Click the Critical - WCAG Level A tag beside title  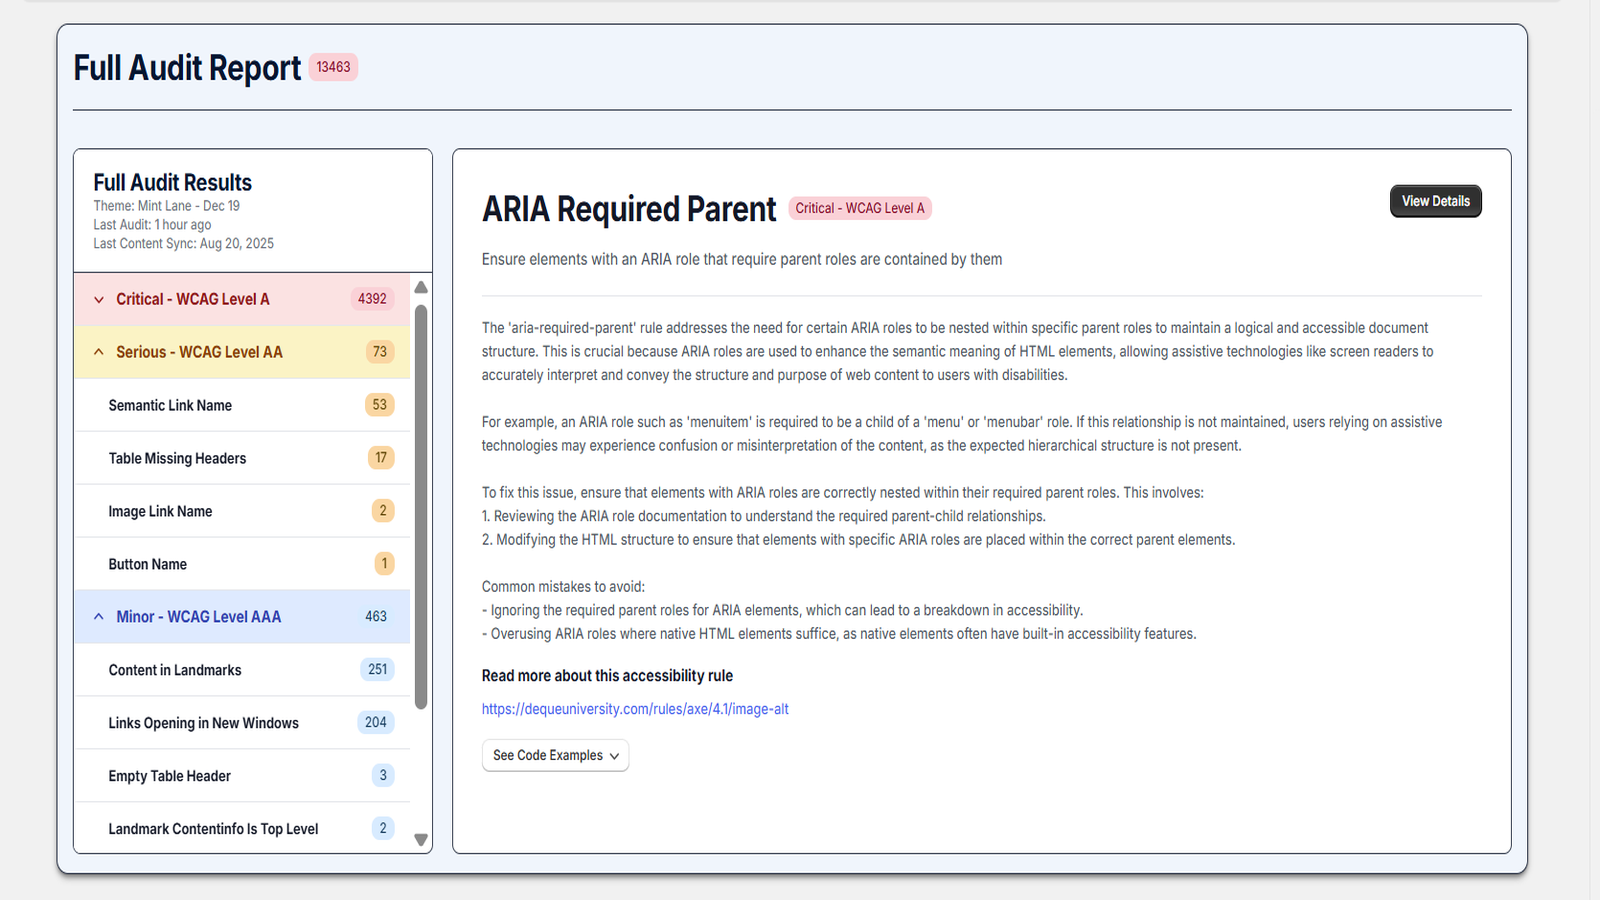tap(860, 208)
